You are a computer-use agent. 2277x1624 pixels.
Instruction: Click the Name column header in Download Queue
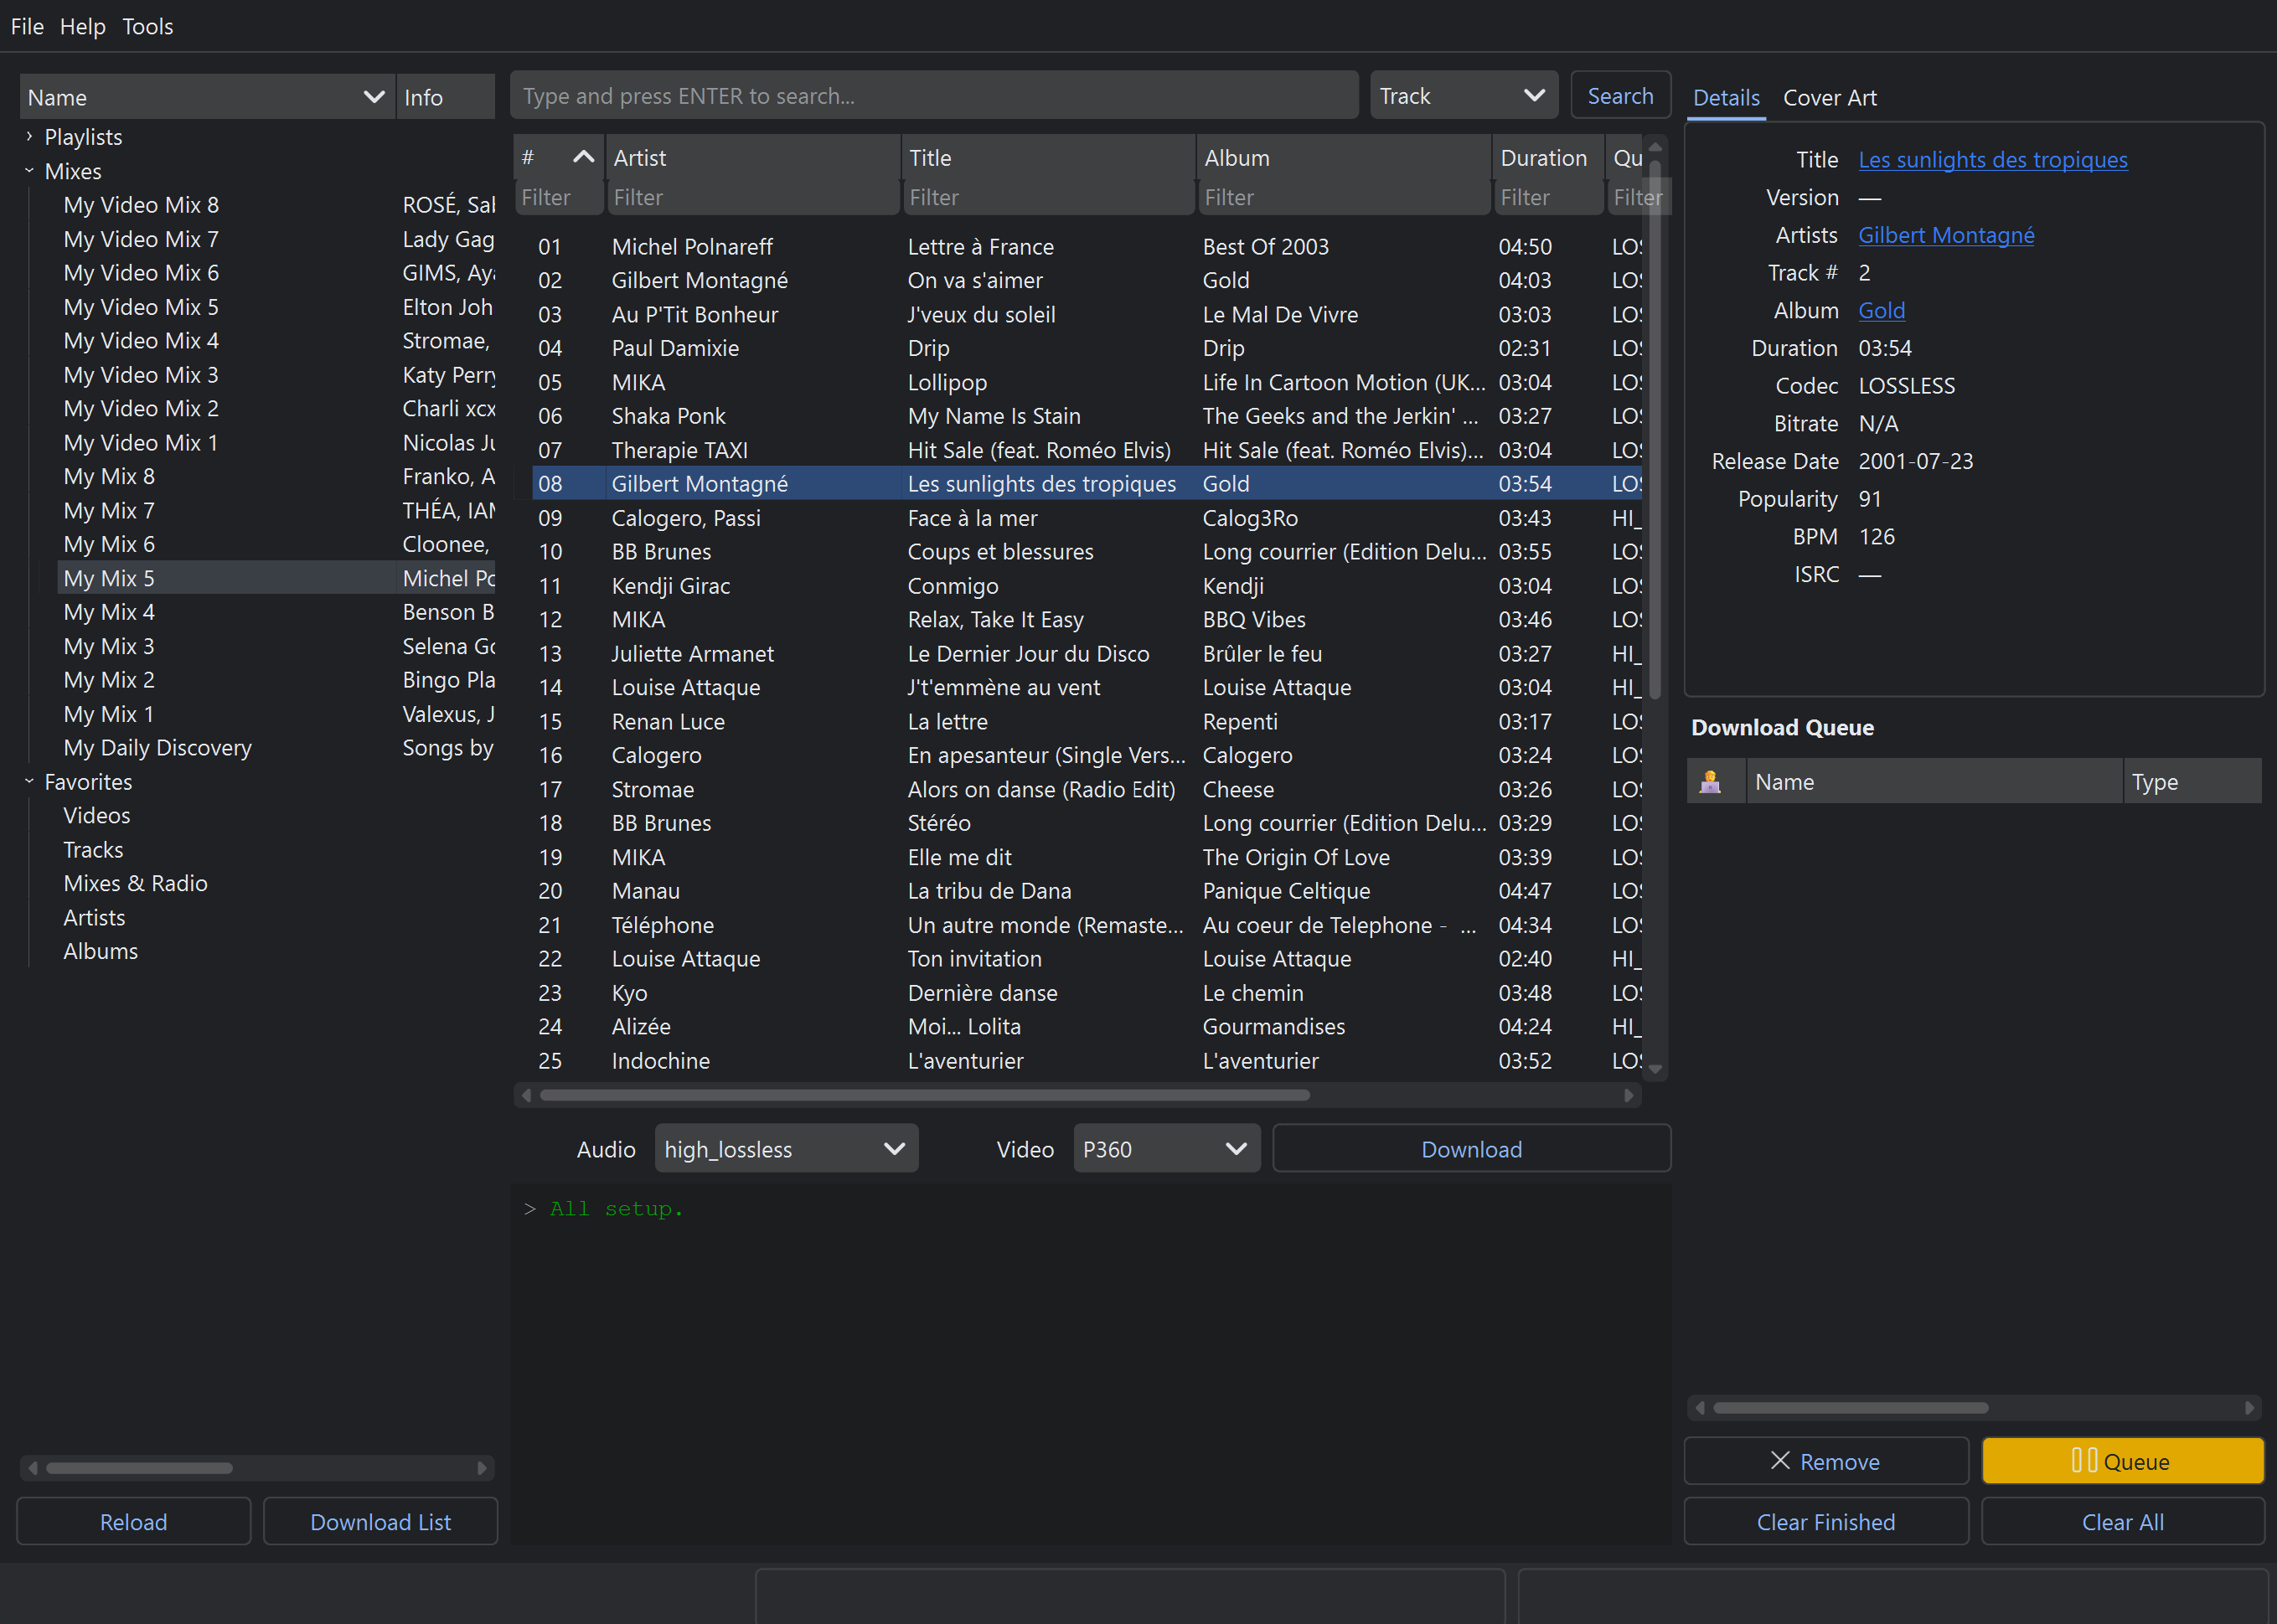[1934, 782]
